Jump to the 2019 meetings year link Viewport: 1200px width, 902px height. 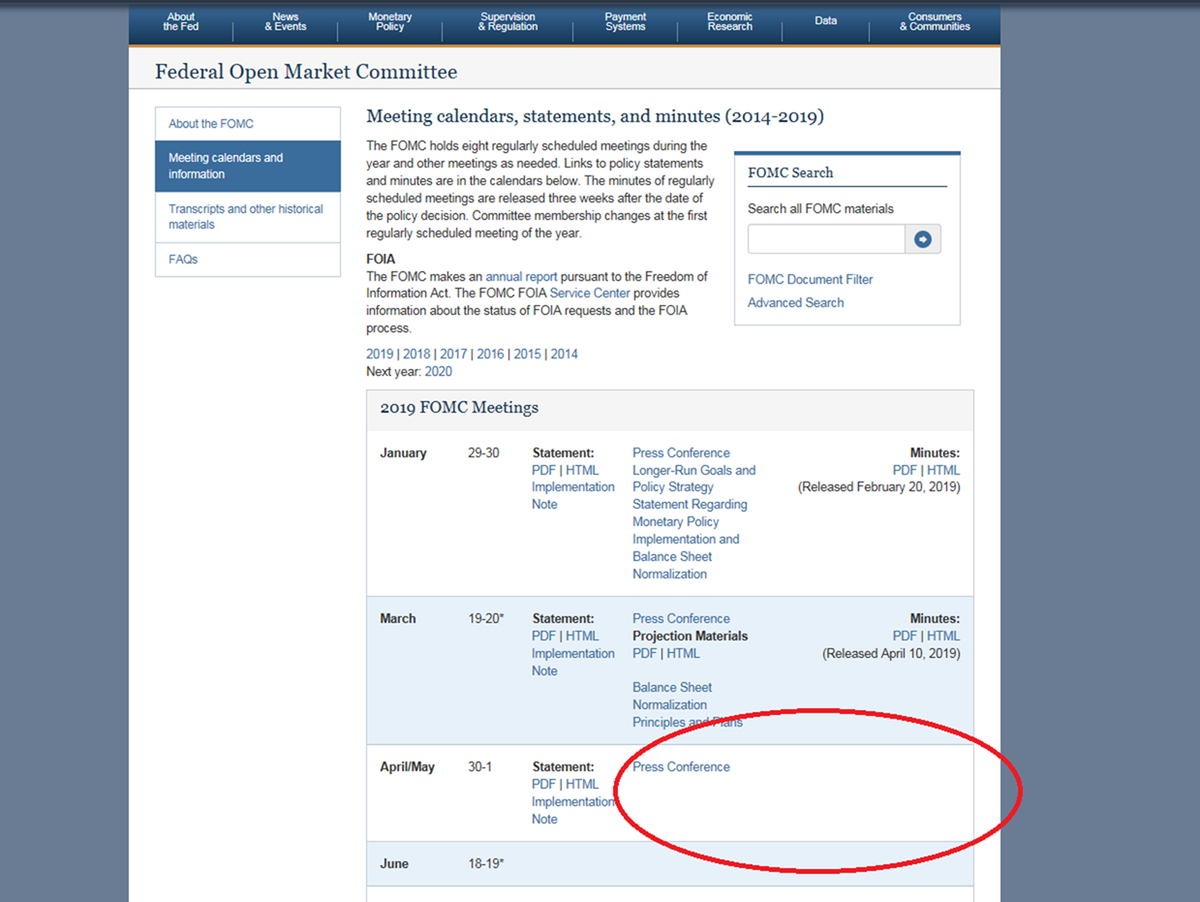pyautogui.click(x=380, y=354)
